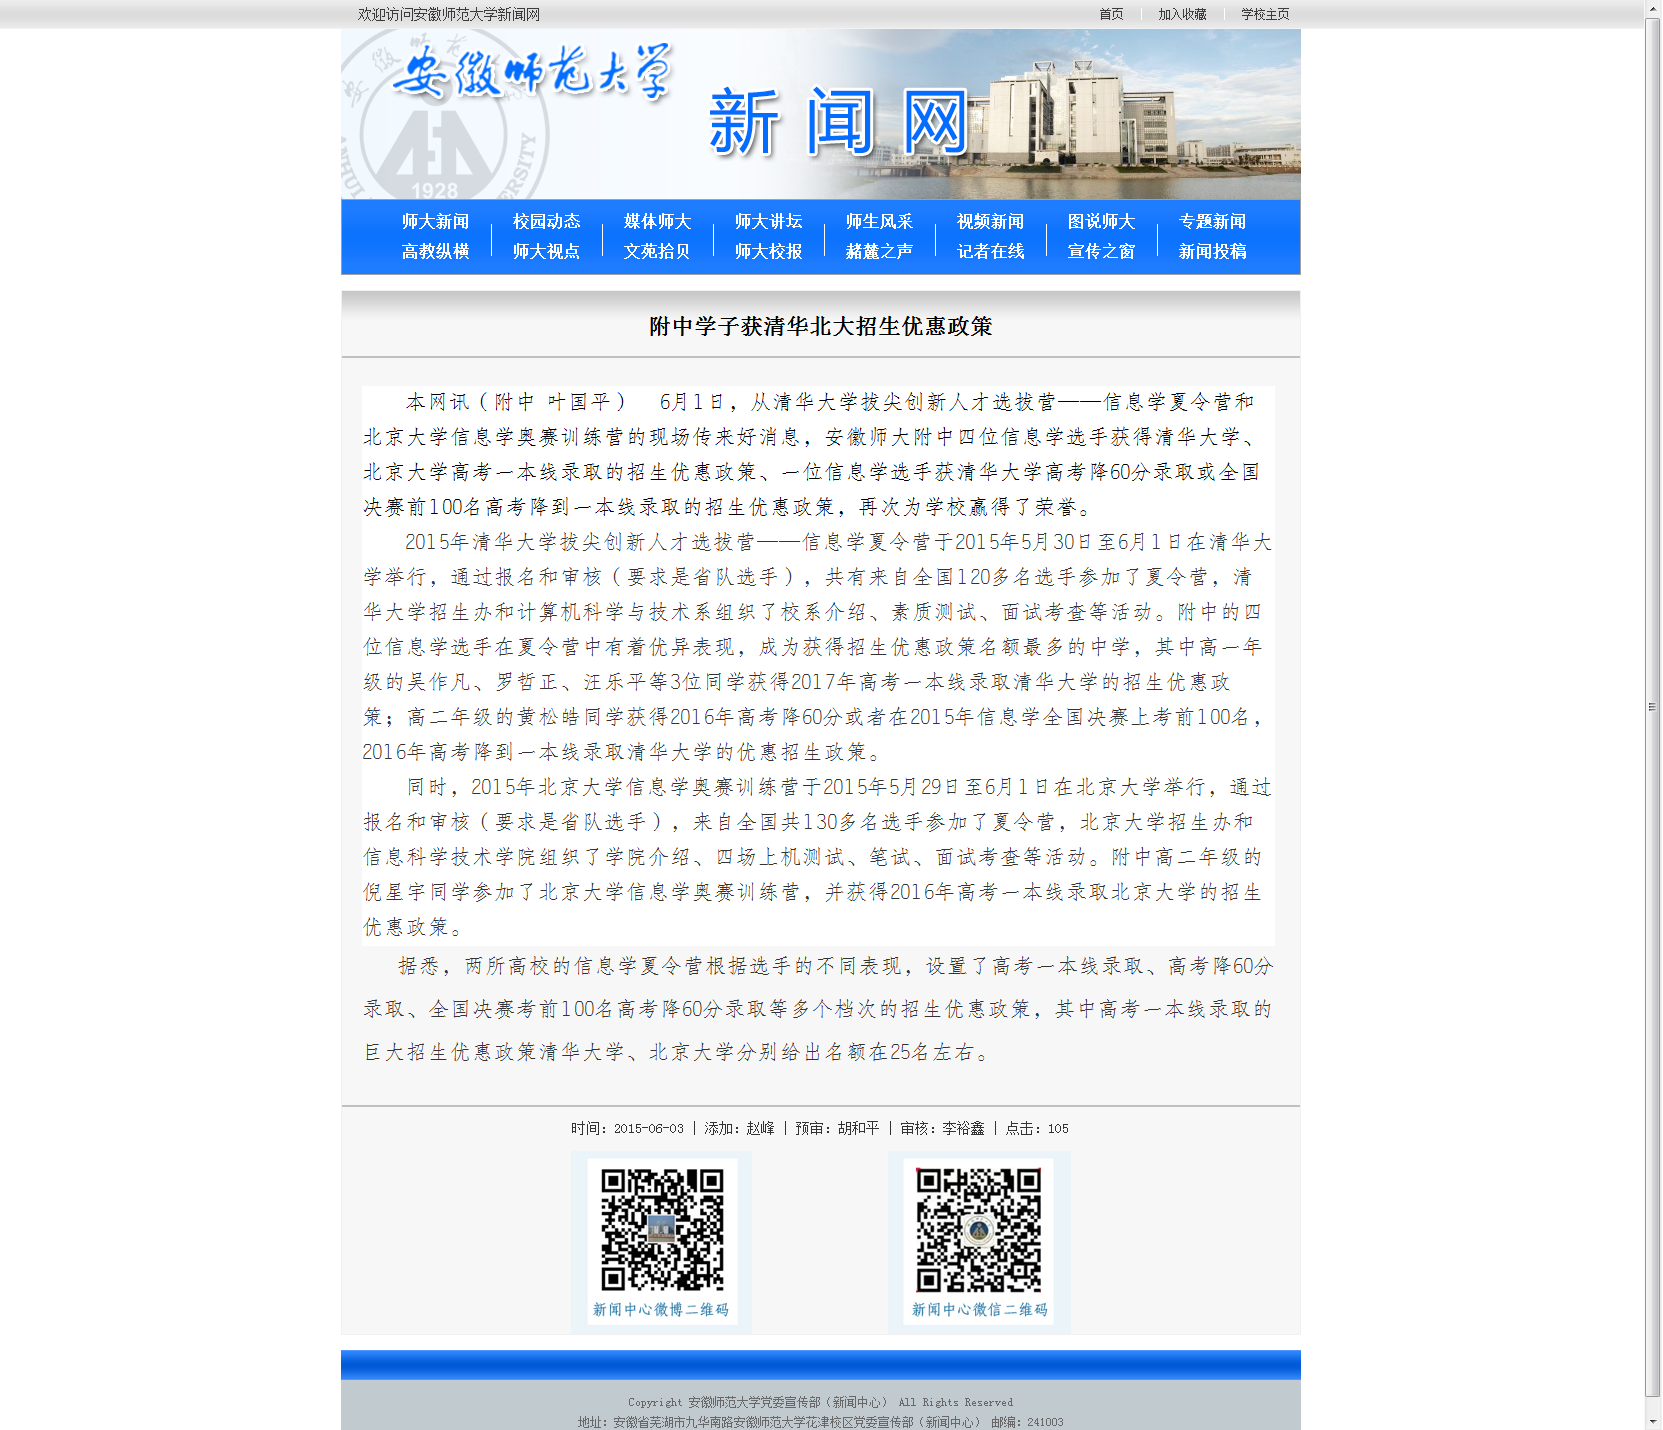The height and width of the screenshot is (1430, 1663).
Task: Open 媒体师大 navigation entry
Action: point(657,222)
